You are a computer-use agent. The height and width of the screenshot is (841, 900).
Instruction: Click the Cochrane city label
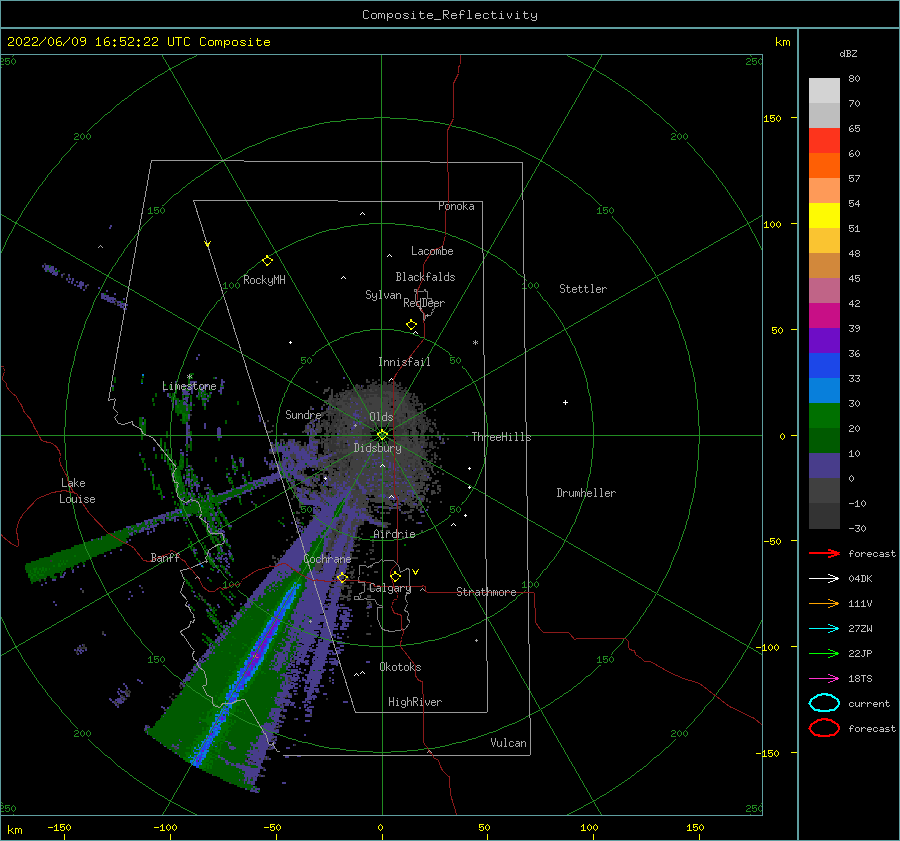pos(327,559)
